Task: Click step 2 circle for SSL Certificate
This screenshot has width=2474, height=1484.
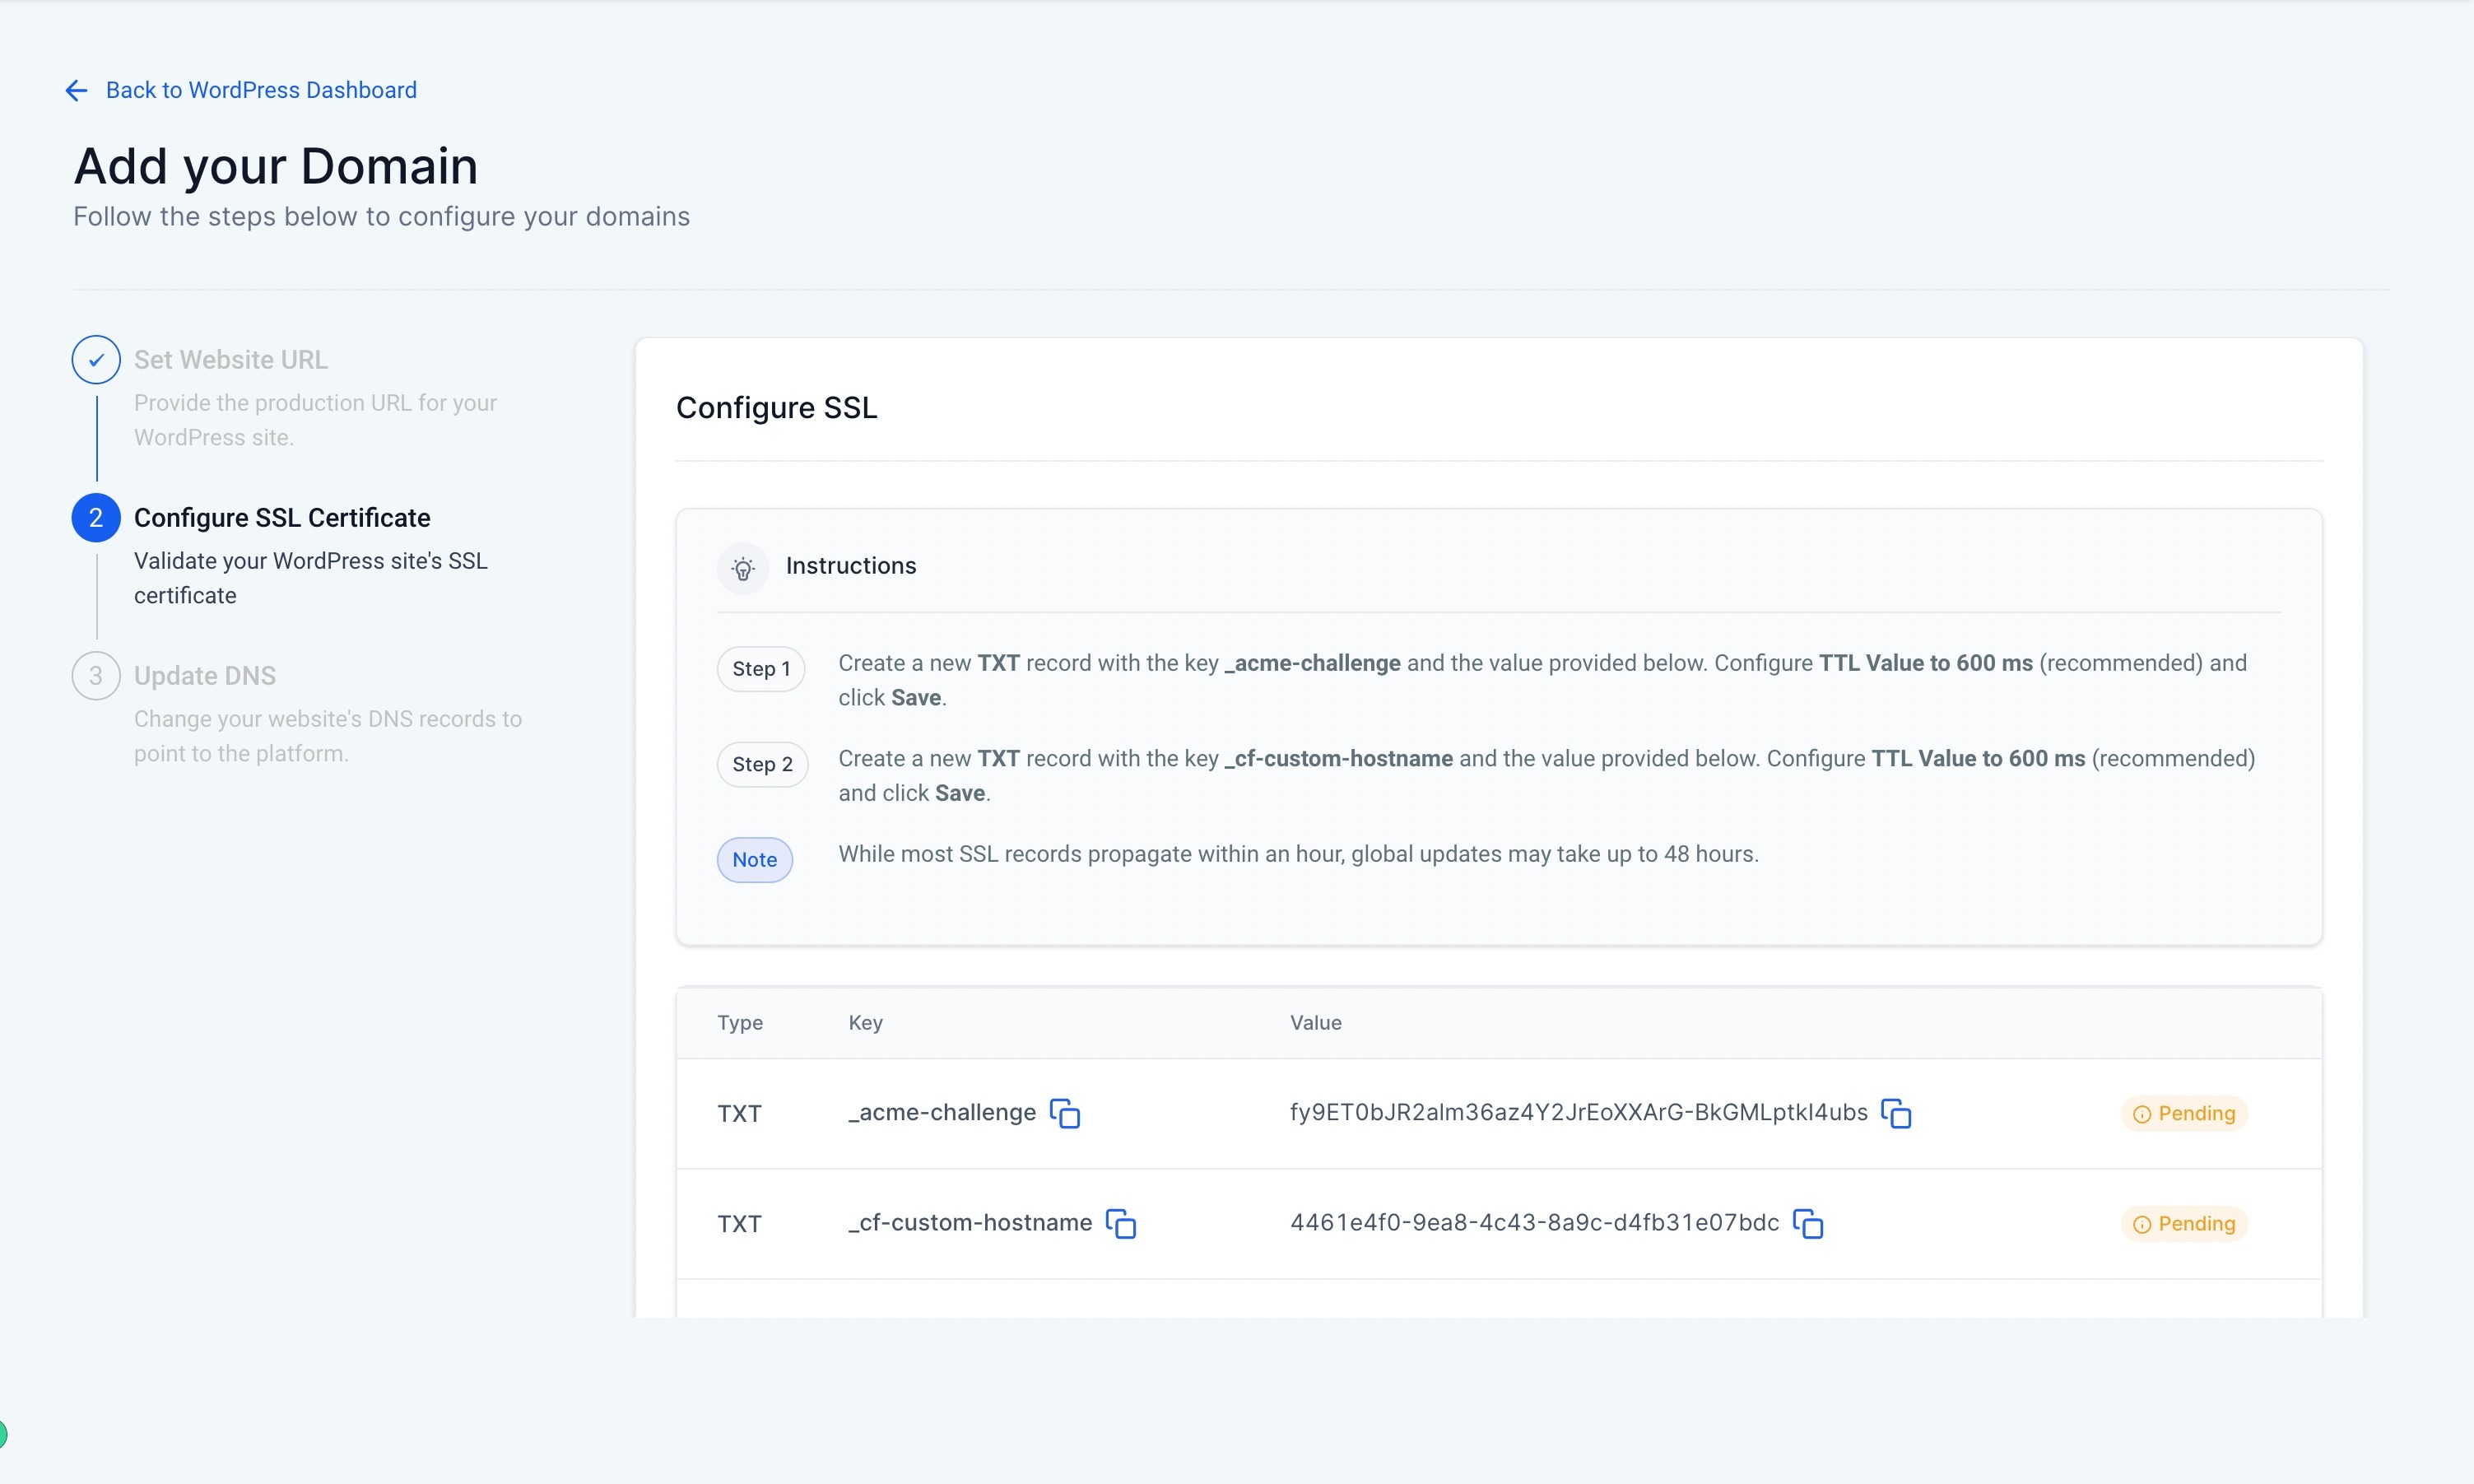Action: point(96,518)
